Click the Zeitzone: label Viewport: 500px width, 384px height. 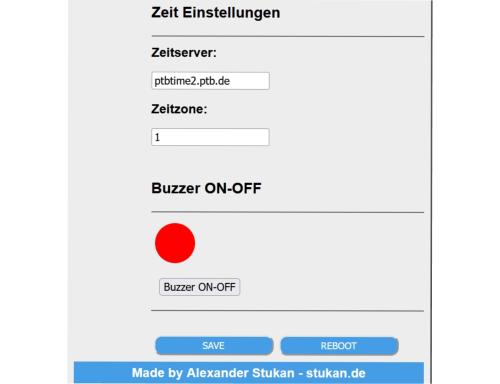(x=179, y=109)
